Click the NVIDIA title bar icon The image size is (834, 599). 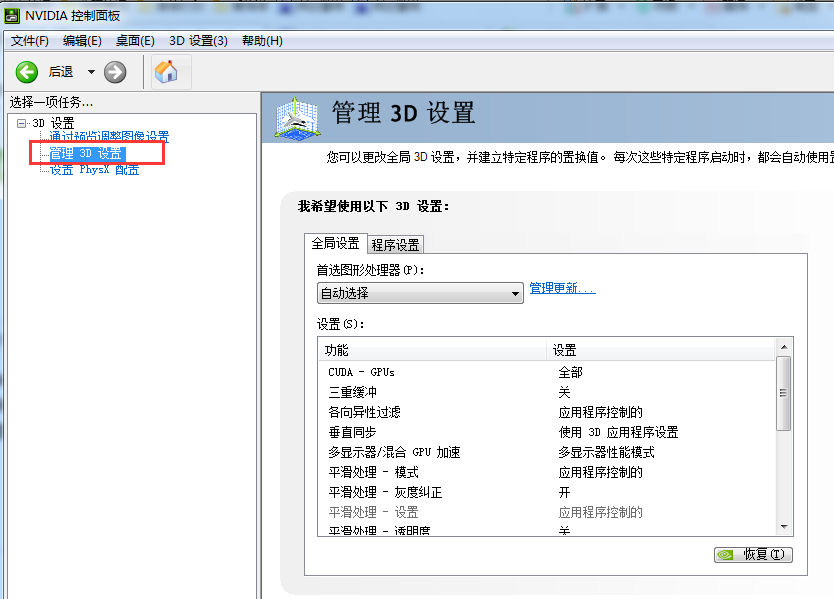point(11,15)
